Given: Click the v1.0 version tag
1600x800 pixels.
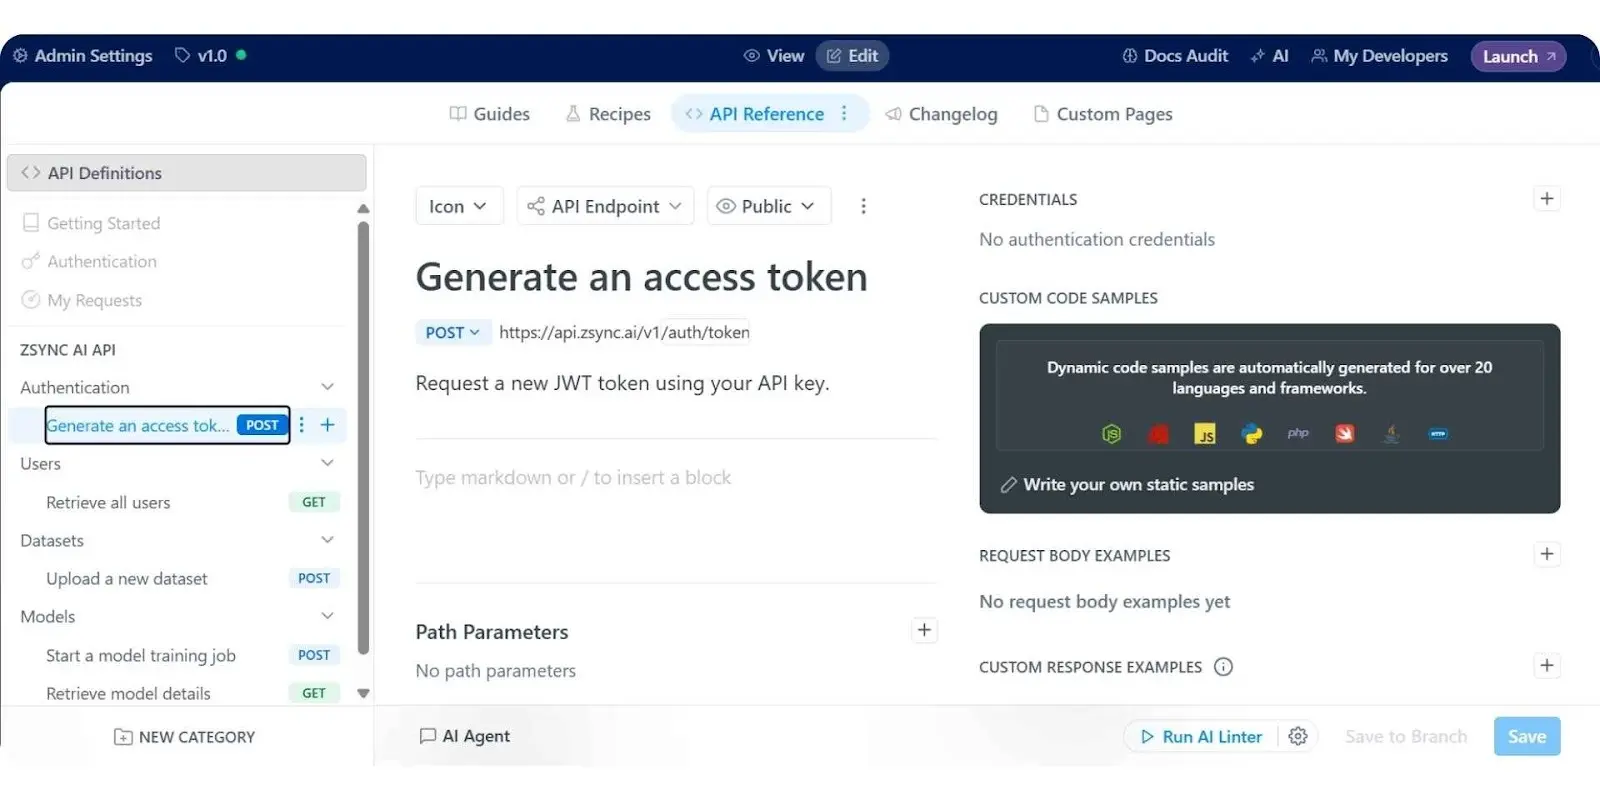Looking at the screenshot, I should tap(200, 56).
